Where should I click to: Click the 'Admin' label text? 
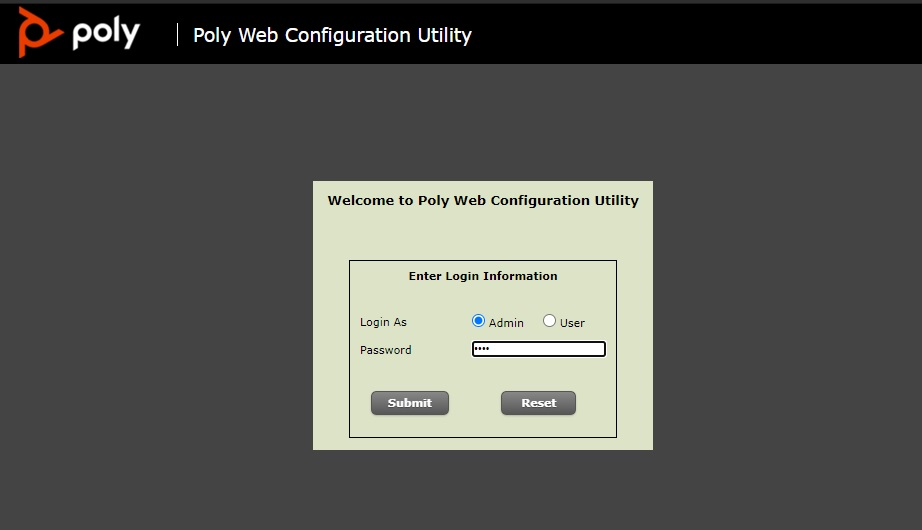[x=506, y=323]
